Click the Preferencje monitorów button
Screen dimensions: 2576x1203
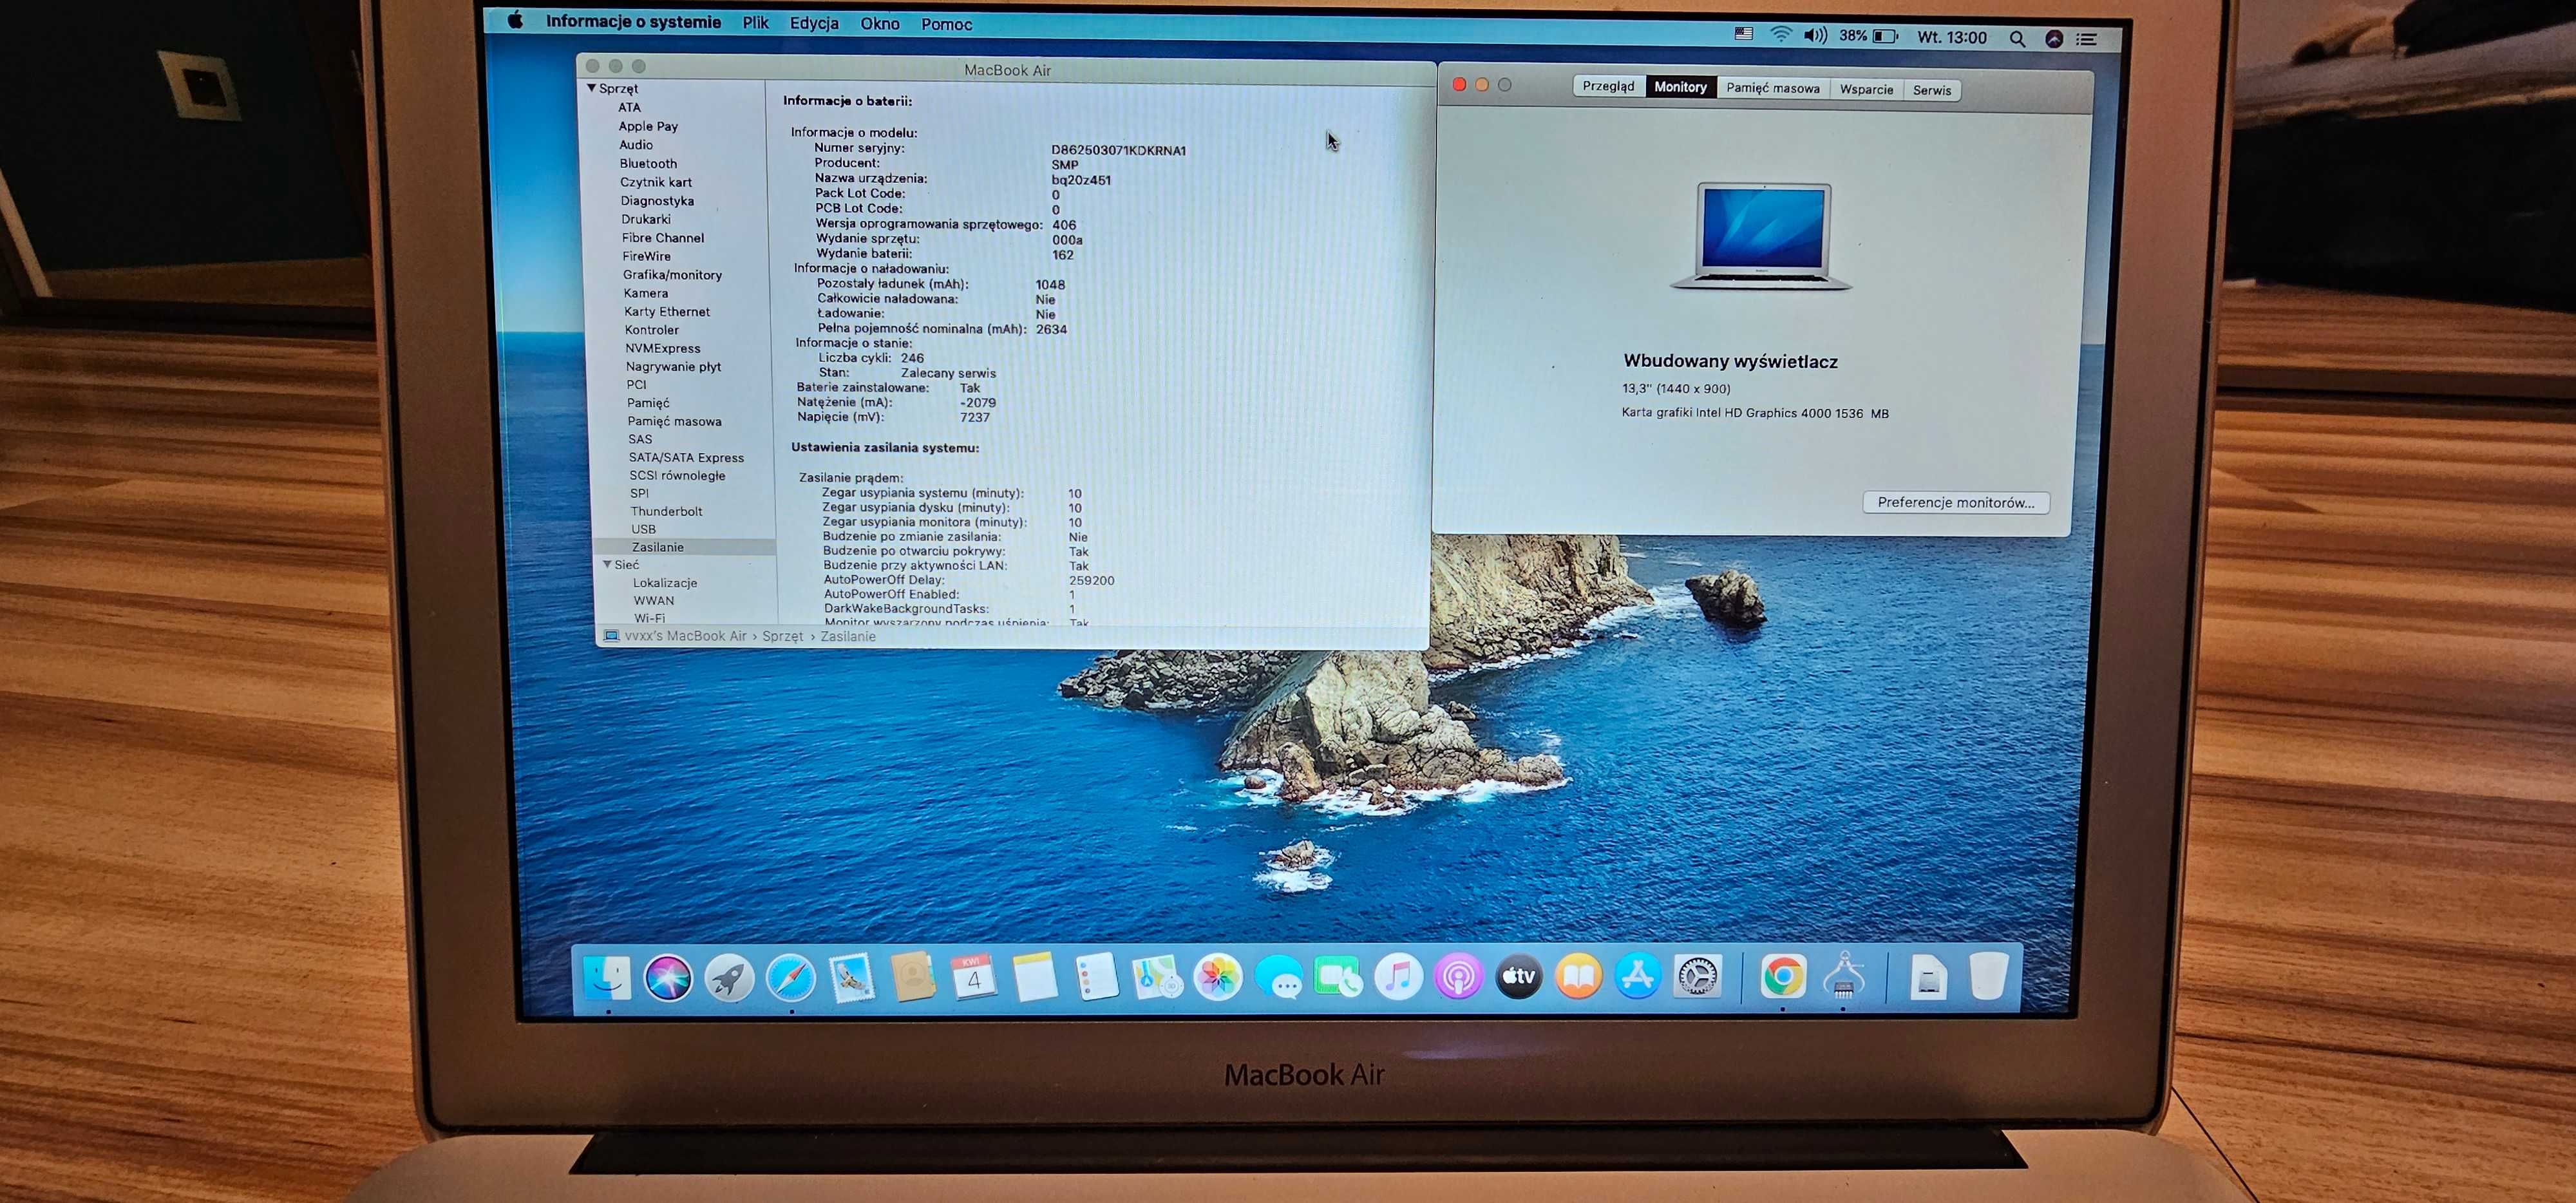click(x=1955, y=502)
